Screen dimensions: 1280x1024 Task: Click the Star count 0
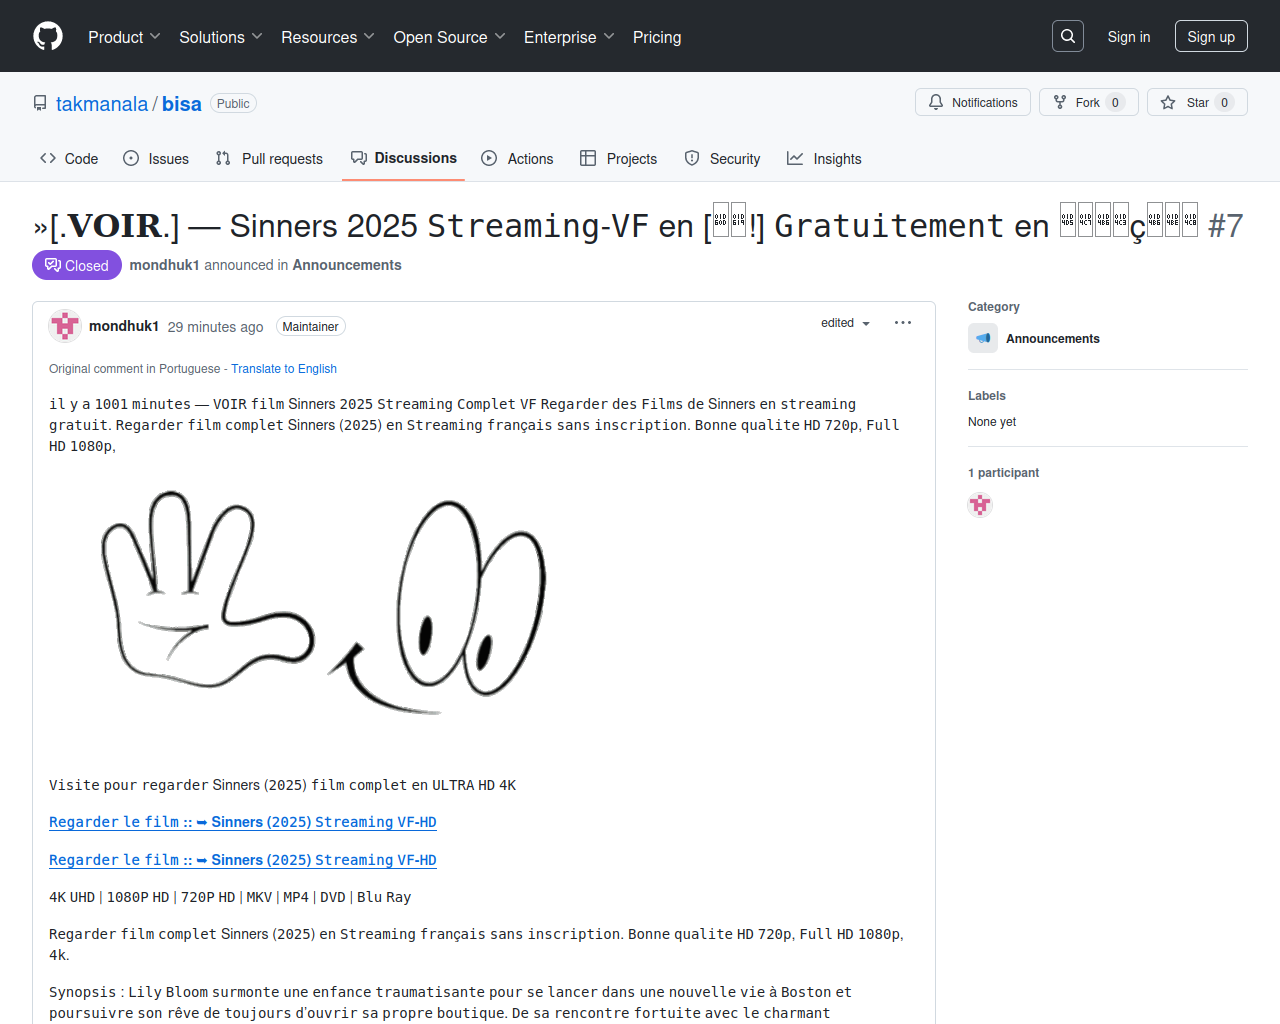[1224, 103]
